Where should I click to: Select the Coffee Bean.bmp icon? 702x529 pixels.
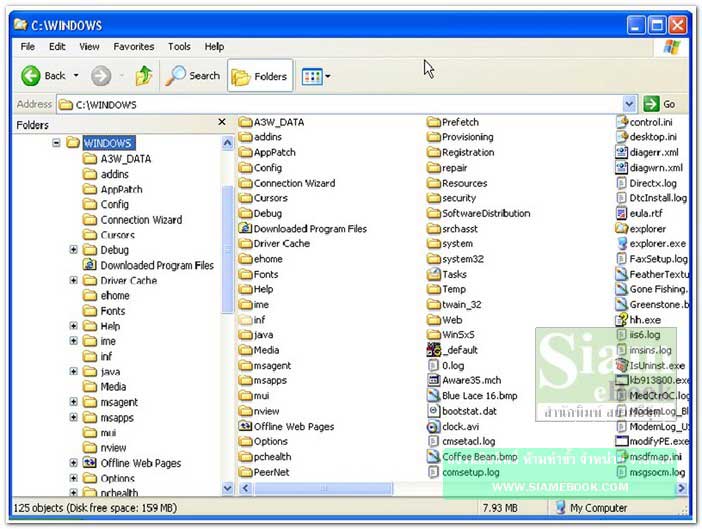[434, 456]
